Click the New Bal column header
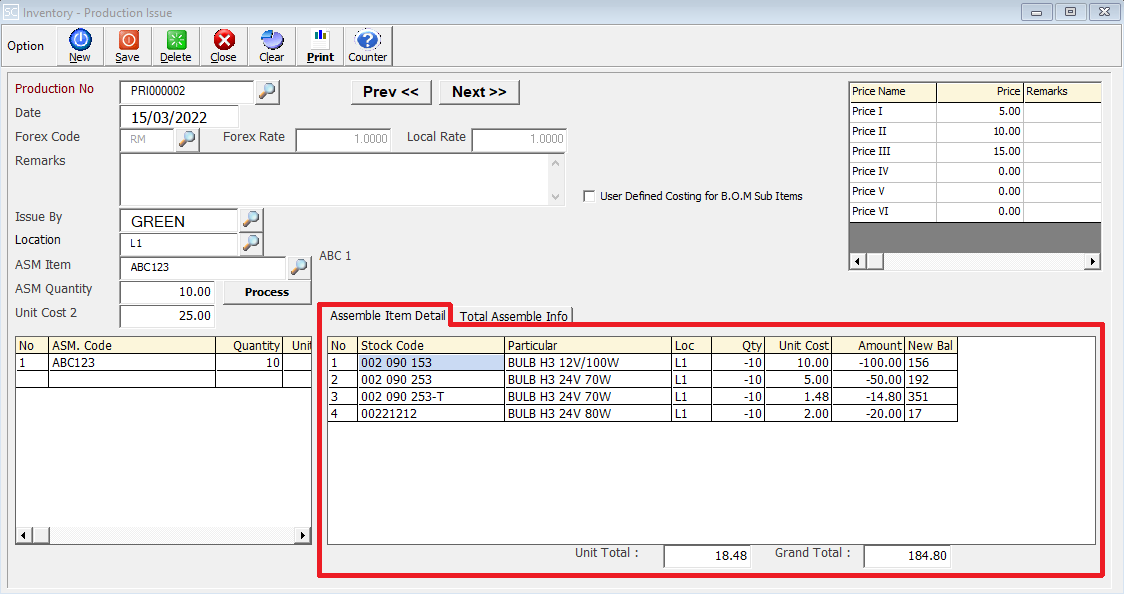The height and width of the screenshot is (594, 1124). 930,345
